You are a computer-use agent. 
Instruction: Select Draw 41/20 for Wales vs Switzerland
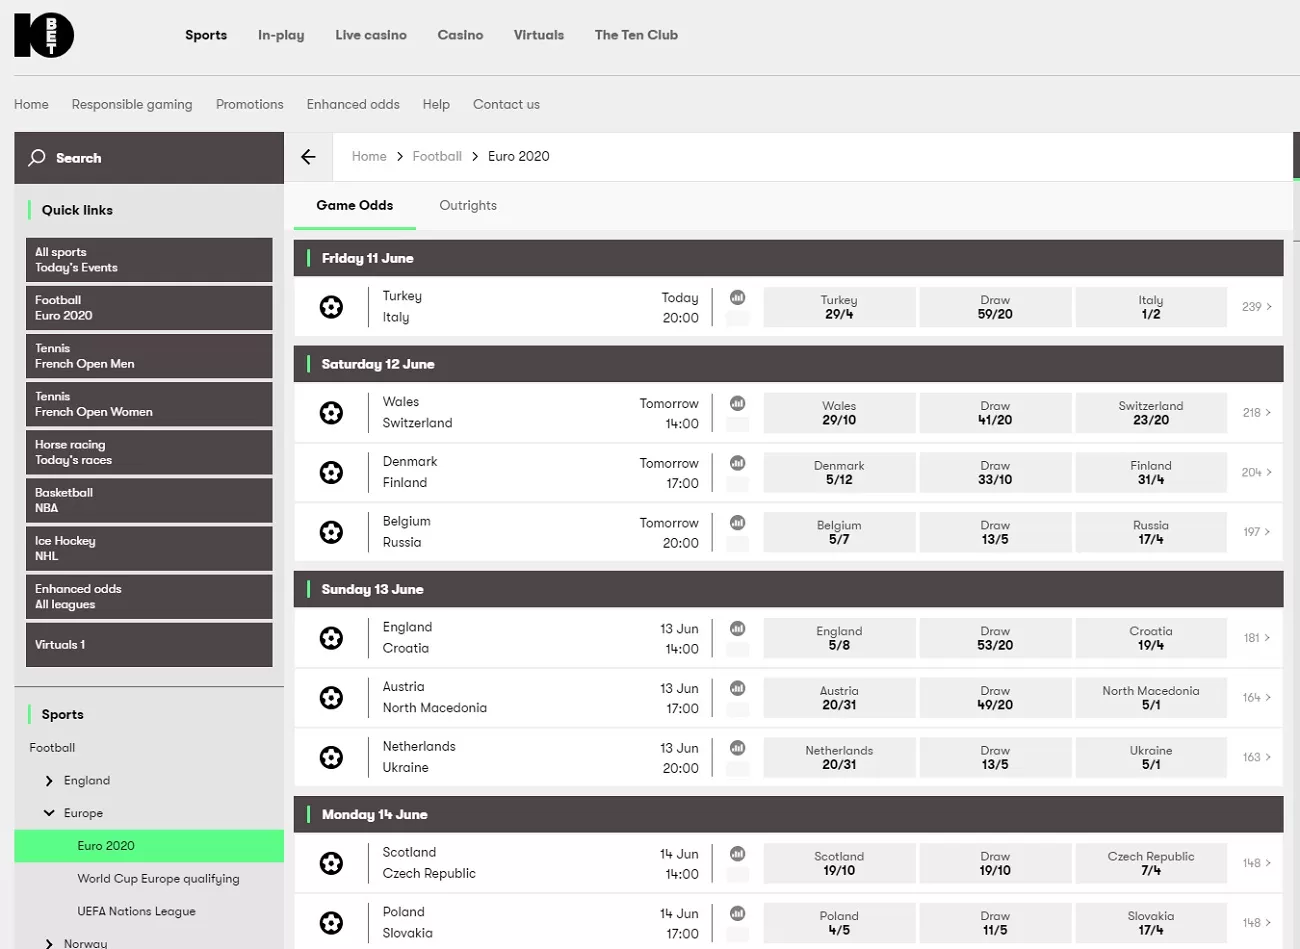[995, 413]
